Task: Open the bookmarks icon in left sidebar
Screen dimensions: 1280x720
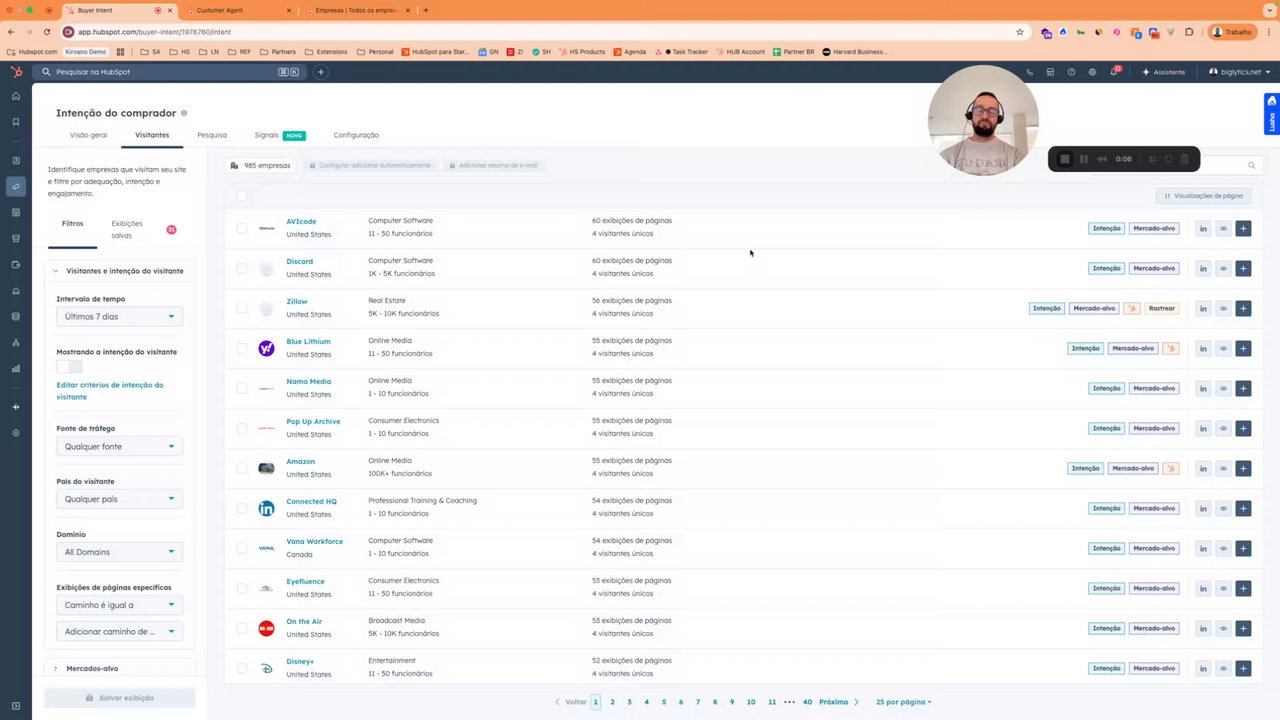Action: coord(15,122)
